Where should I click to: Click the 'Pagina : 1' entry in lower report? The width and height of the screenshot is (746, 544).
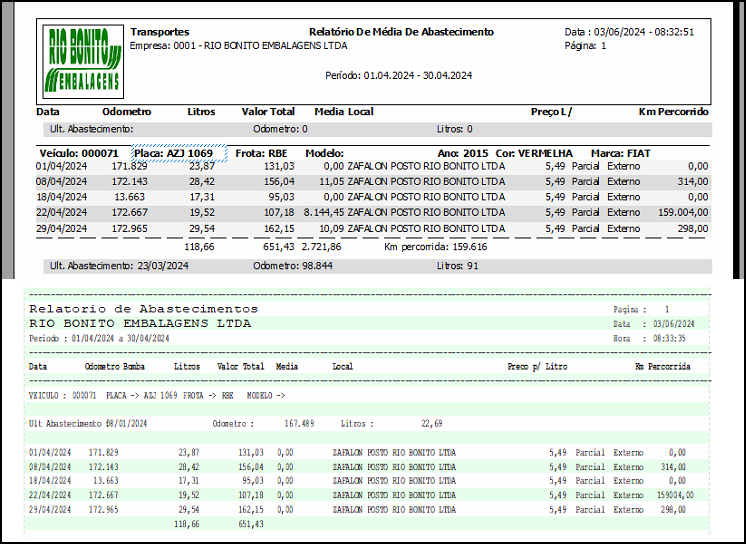pyautogui.click(x=641, y=309)
